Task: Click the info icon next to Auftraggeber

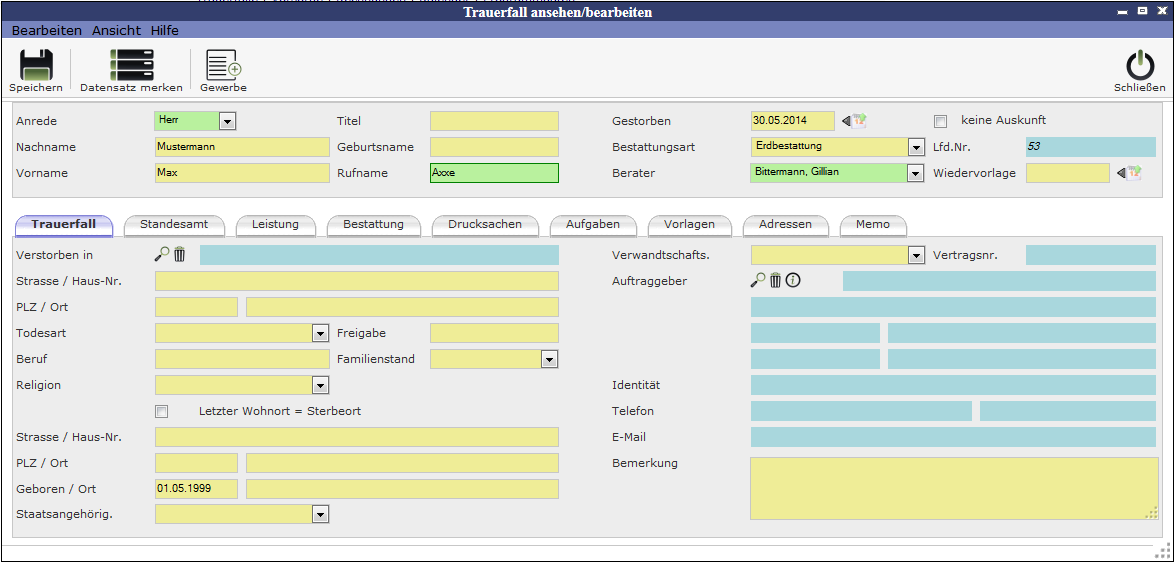Action: [793, 281]
